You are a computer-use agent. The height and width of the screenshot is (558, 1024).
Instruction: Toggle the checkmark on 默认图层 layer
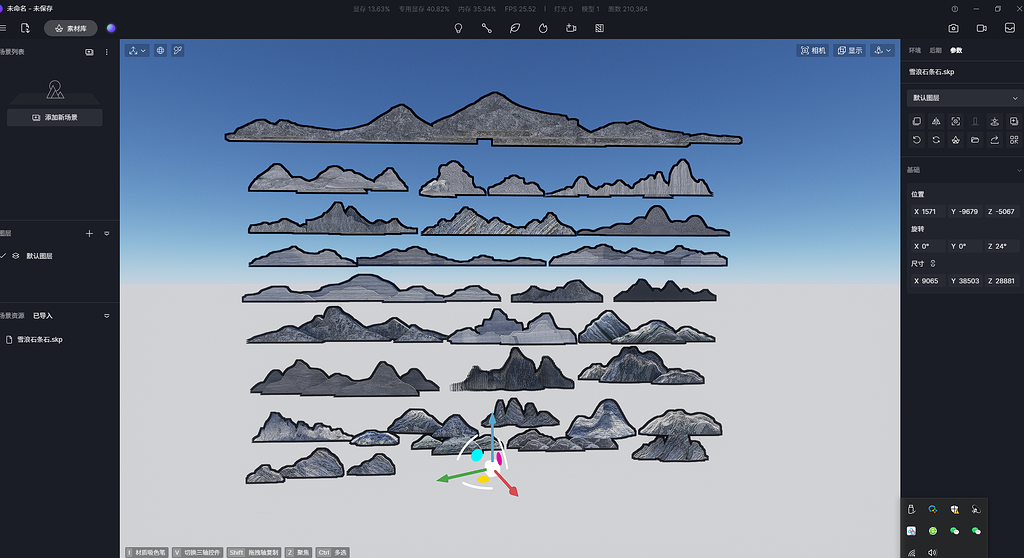coord(4,256)
